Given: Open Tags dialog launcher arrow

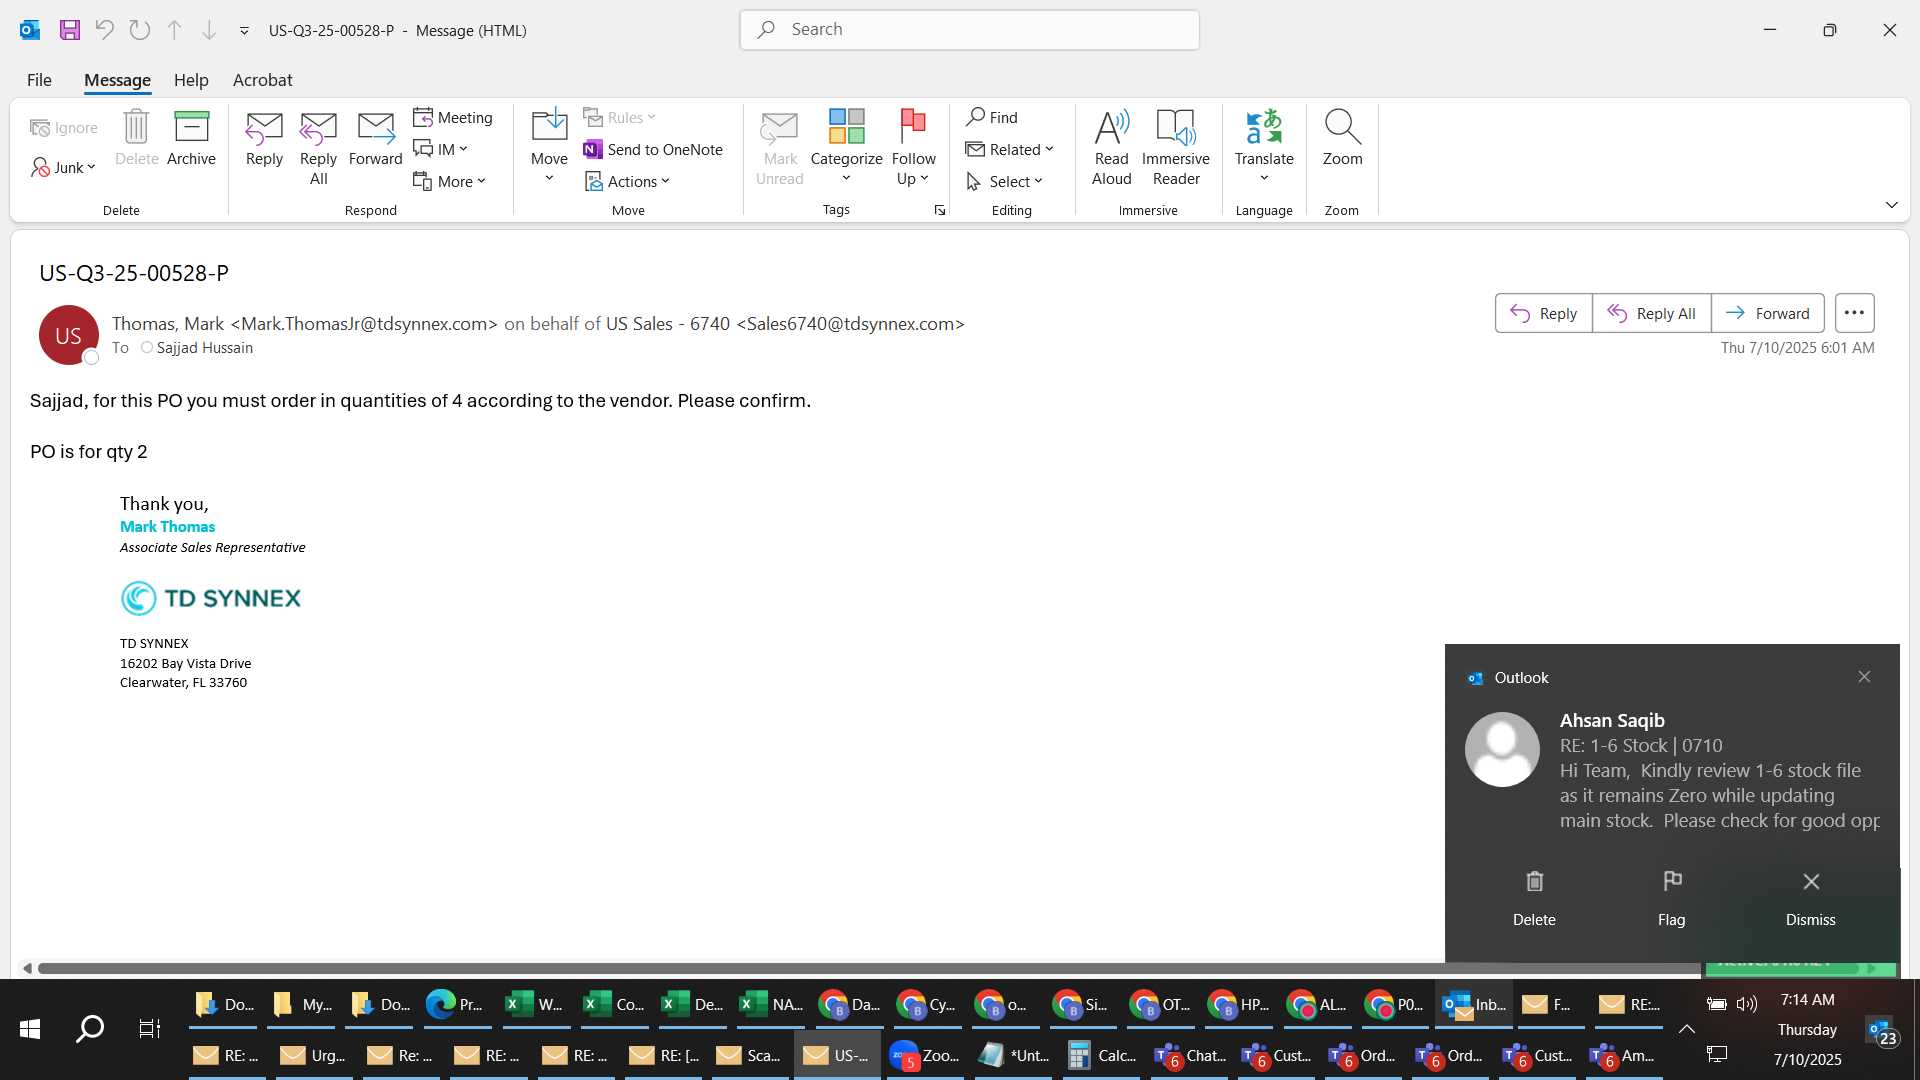Looking at the screenshot, I should (940, 210).
